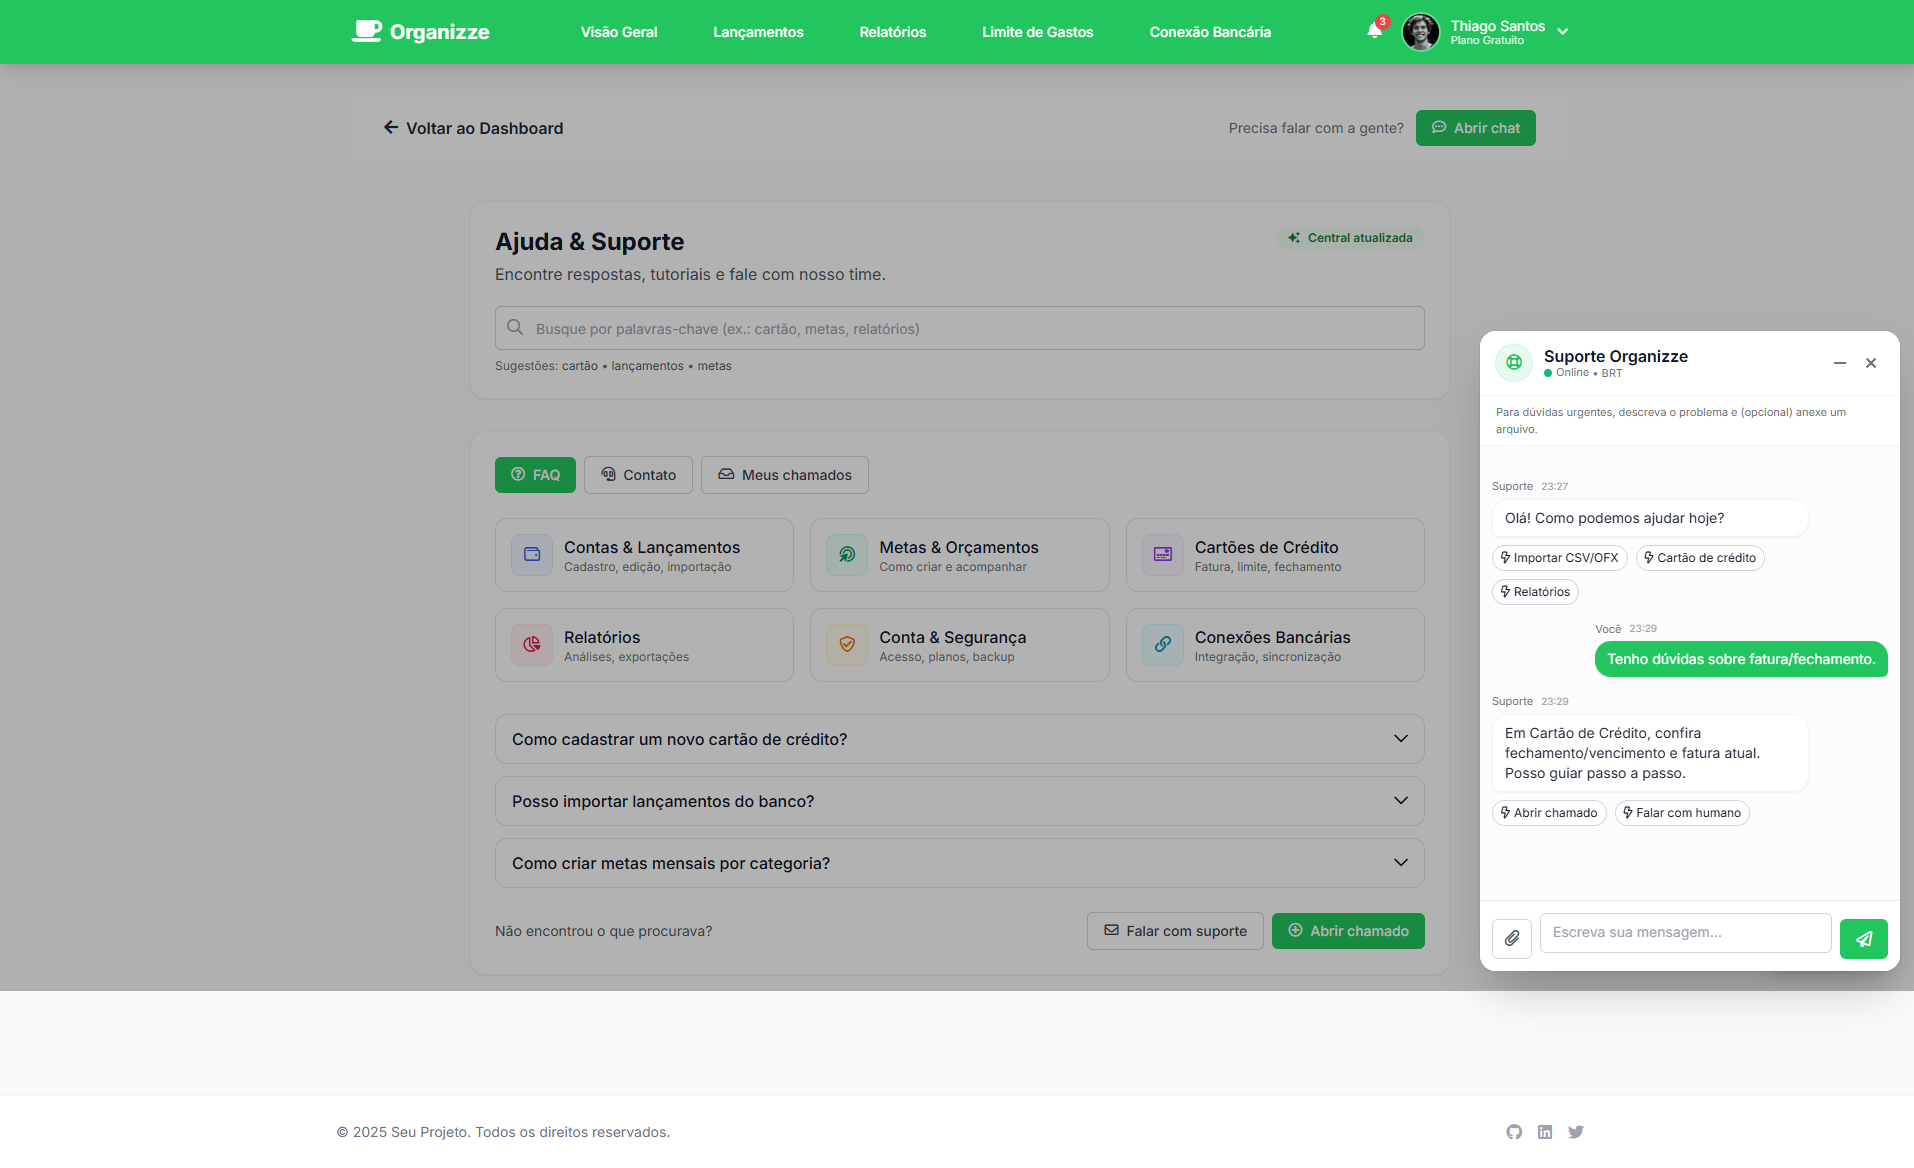This screenshot has width=1914, height=1168.
Task: Open Metas & Orçamentos category card
Action: pos(960,555)
